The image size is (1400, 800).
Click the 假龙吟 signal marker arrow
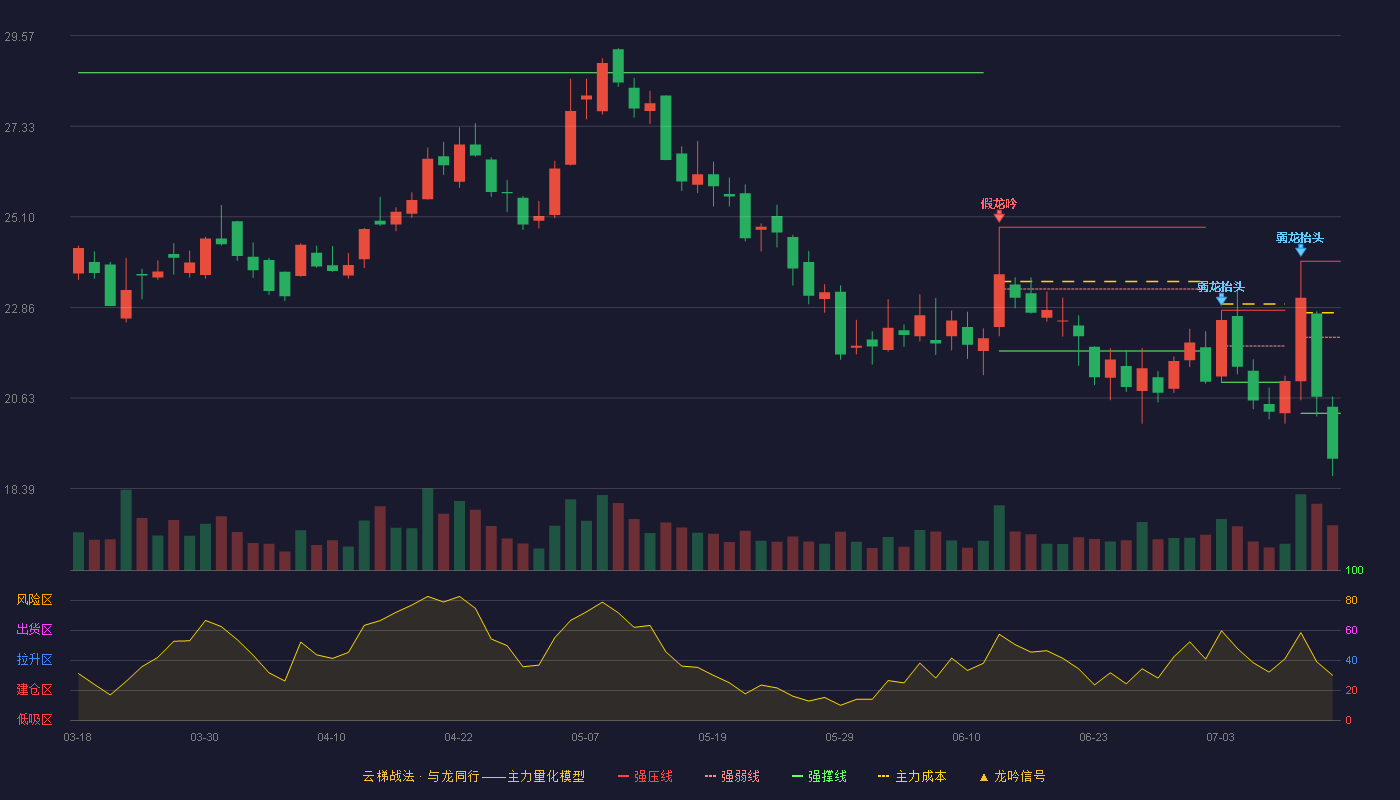[999, 216]
